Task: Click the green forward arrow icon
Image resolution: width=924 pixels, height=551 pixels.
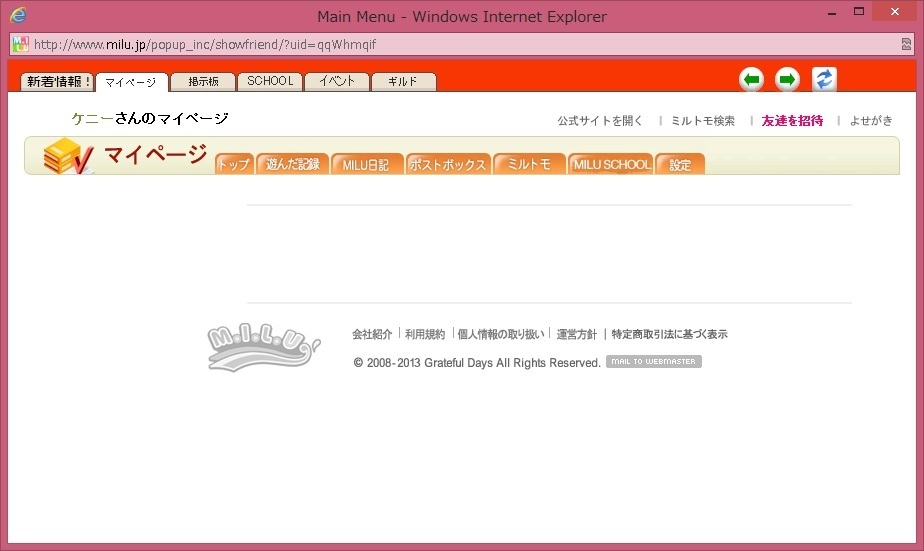Action: click(788, 80)
